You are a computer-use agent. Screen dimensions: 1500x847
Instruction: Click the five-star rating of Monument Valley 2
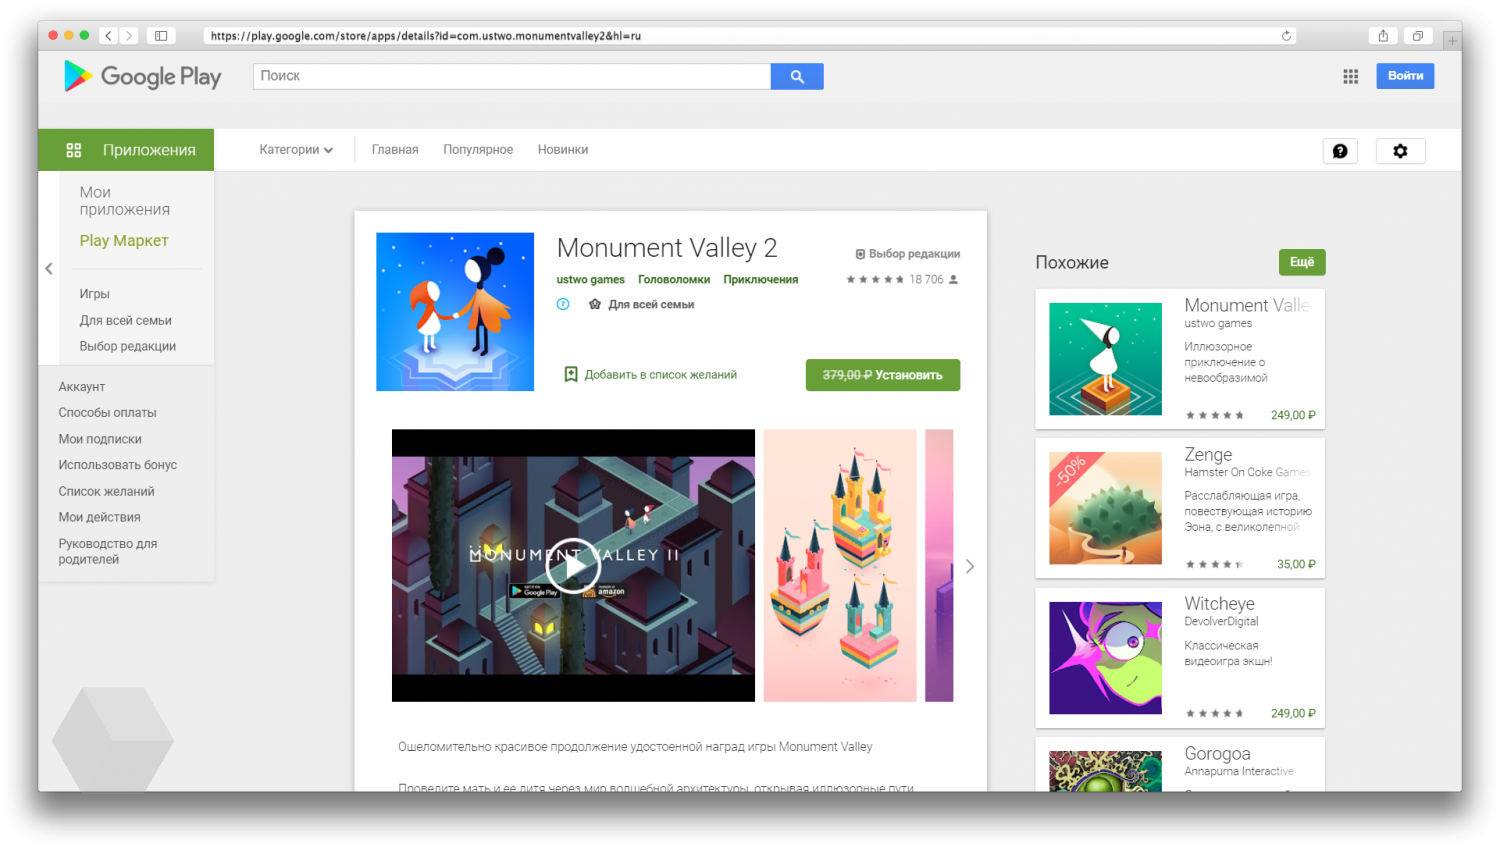click(875, 280)
